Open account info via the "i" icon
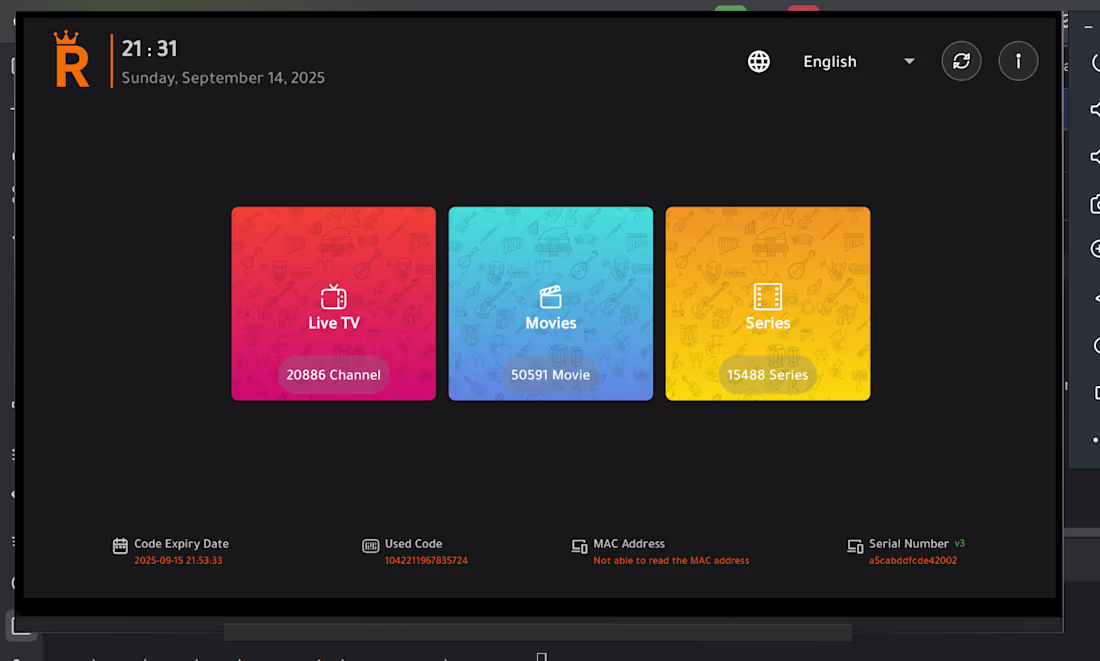1100x661 pixels. 1018,61
